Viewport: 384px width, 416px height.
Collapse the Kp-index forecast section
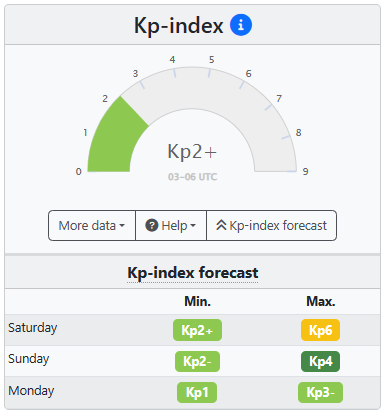click(x=272, y=225)
